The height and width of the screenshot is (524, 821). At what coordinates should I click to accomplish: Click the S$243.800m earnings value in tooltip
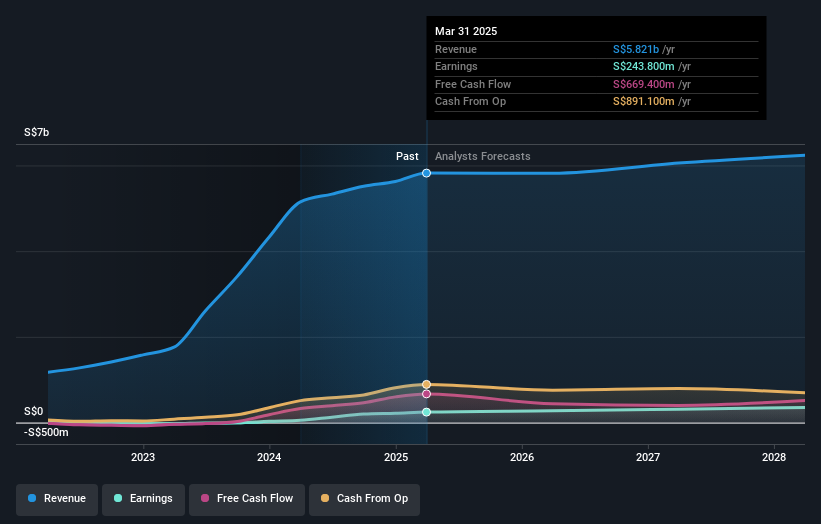[644, 66]
